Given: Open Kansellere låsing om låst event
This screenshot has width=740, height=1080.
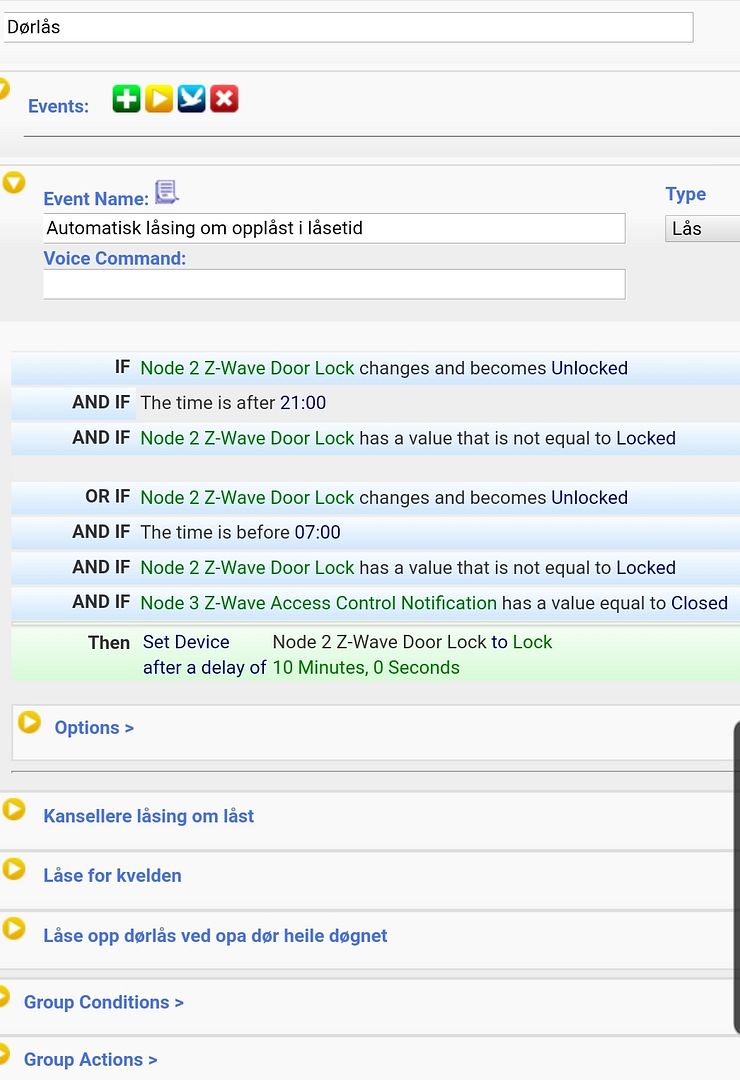Looking at the screenshot, I should (x=149, y=816).
